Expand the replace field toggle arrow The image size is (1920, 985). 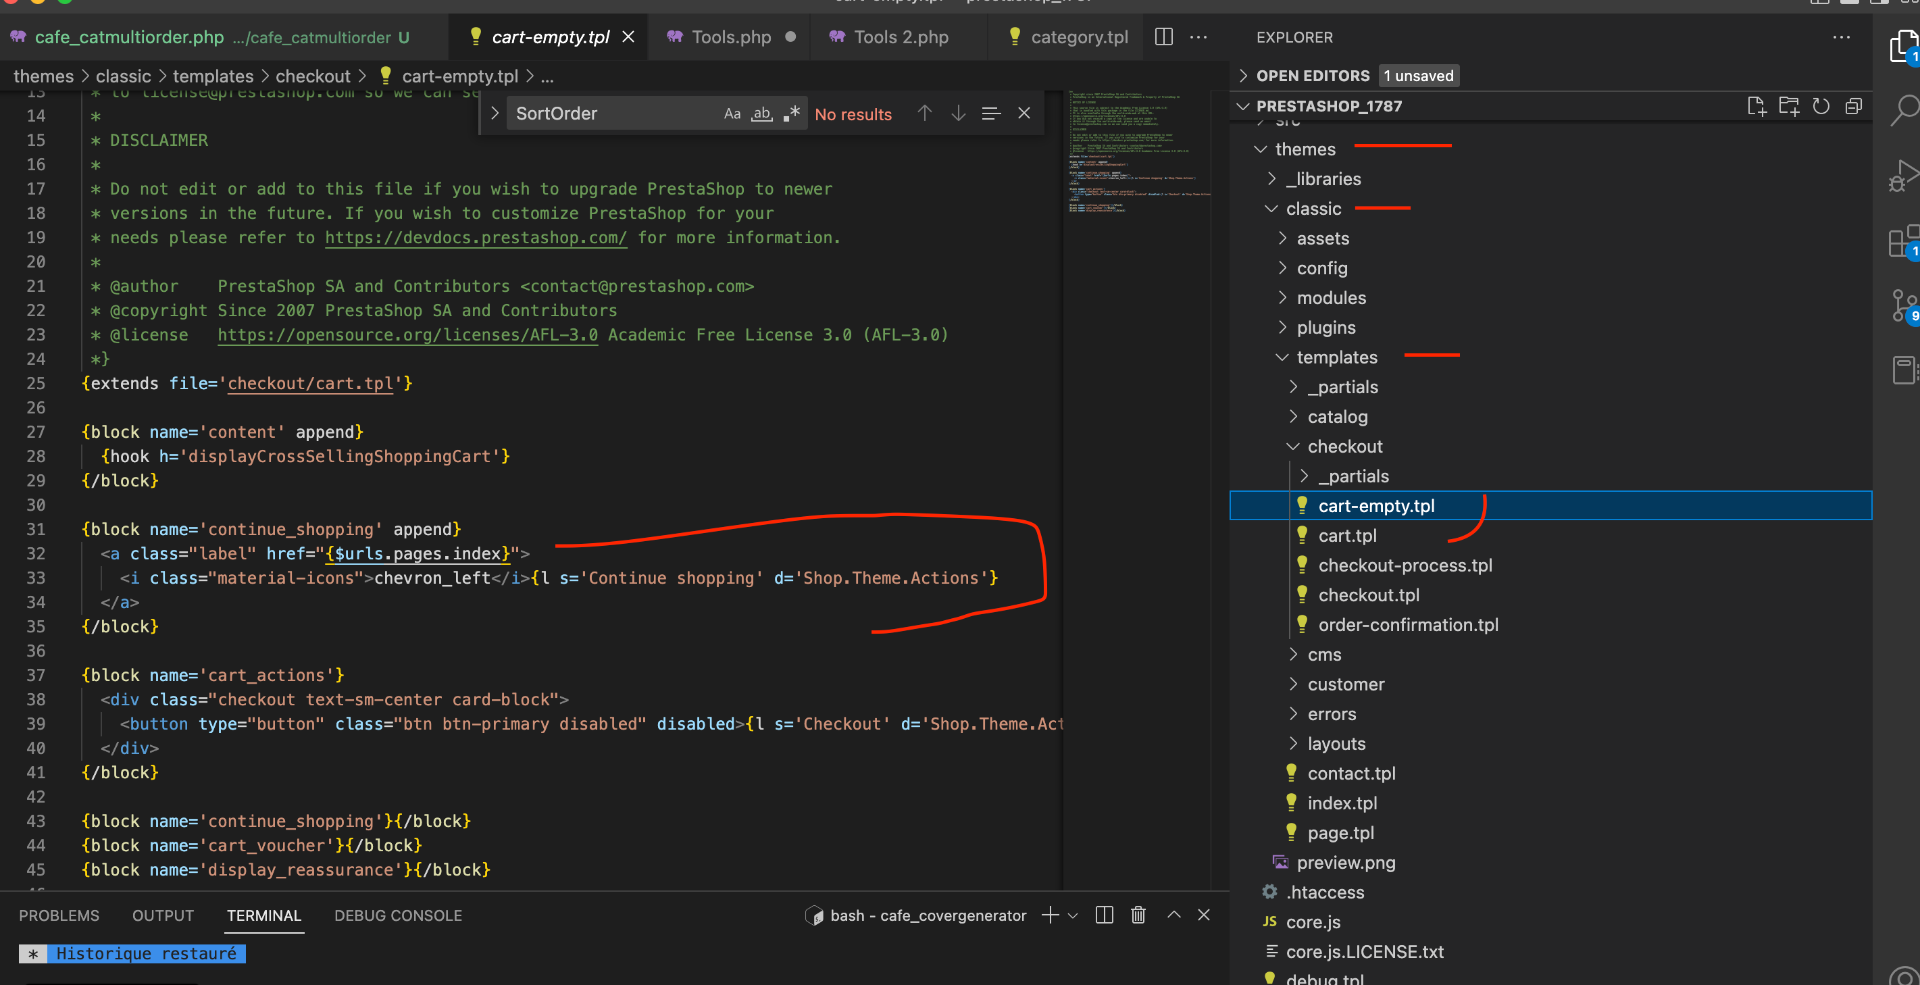(495, 114)
